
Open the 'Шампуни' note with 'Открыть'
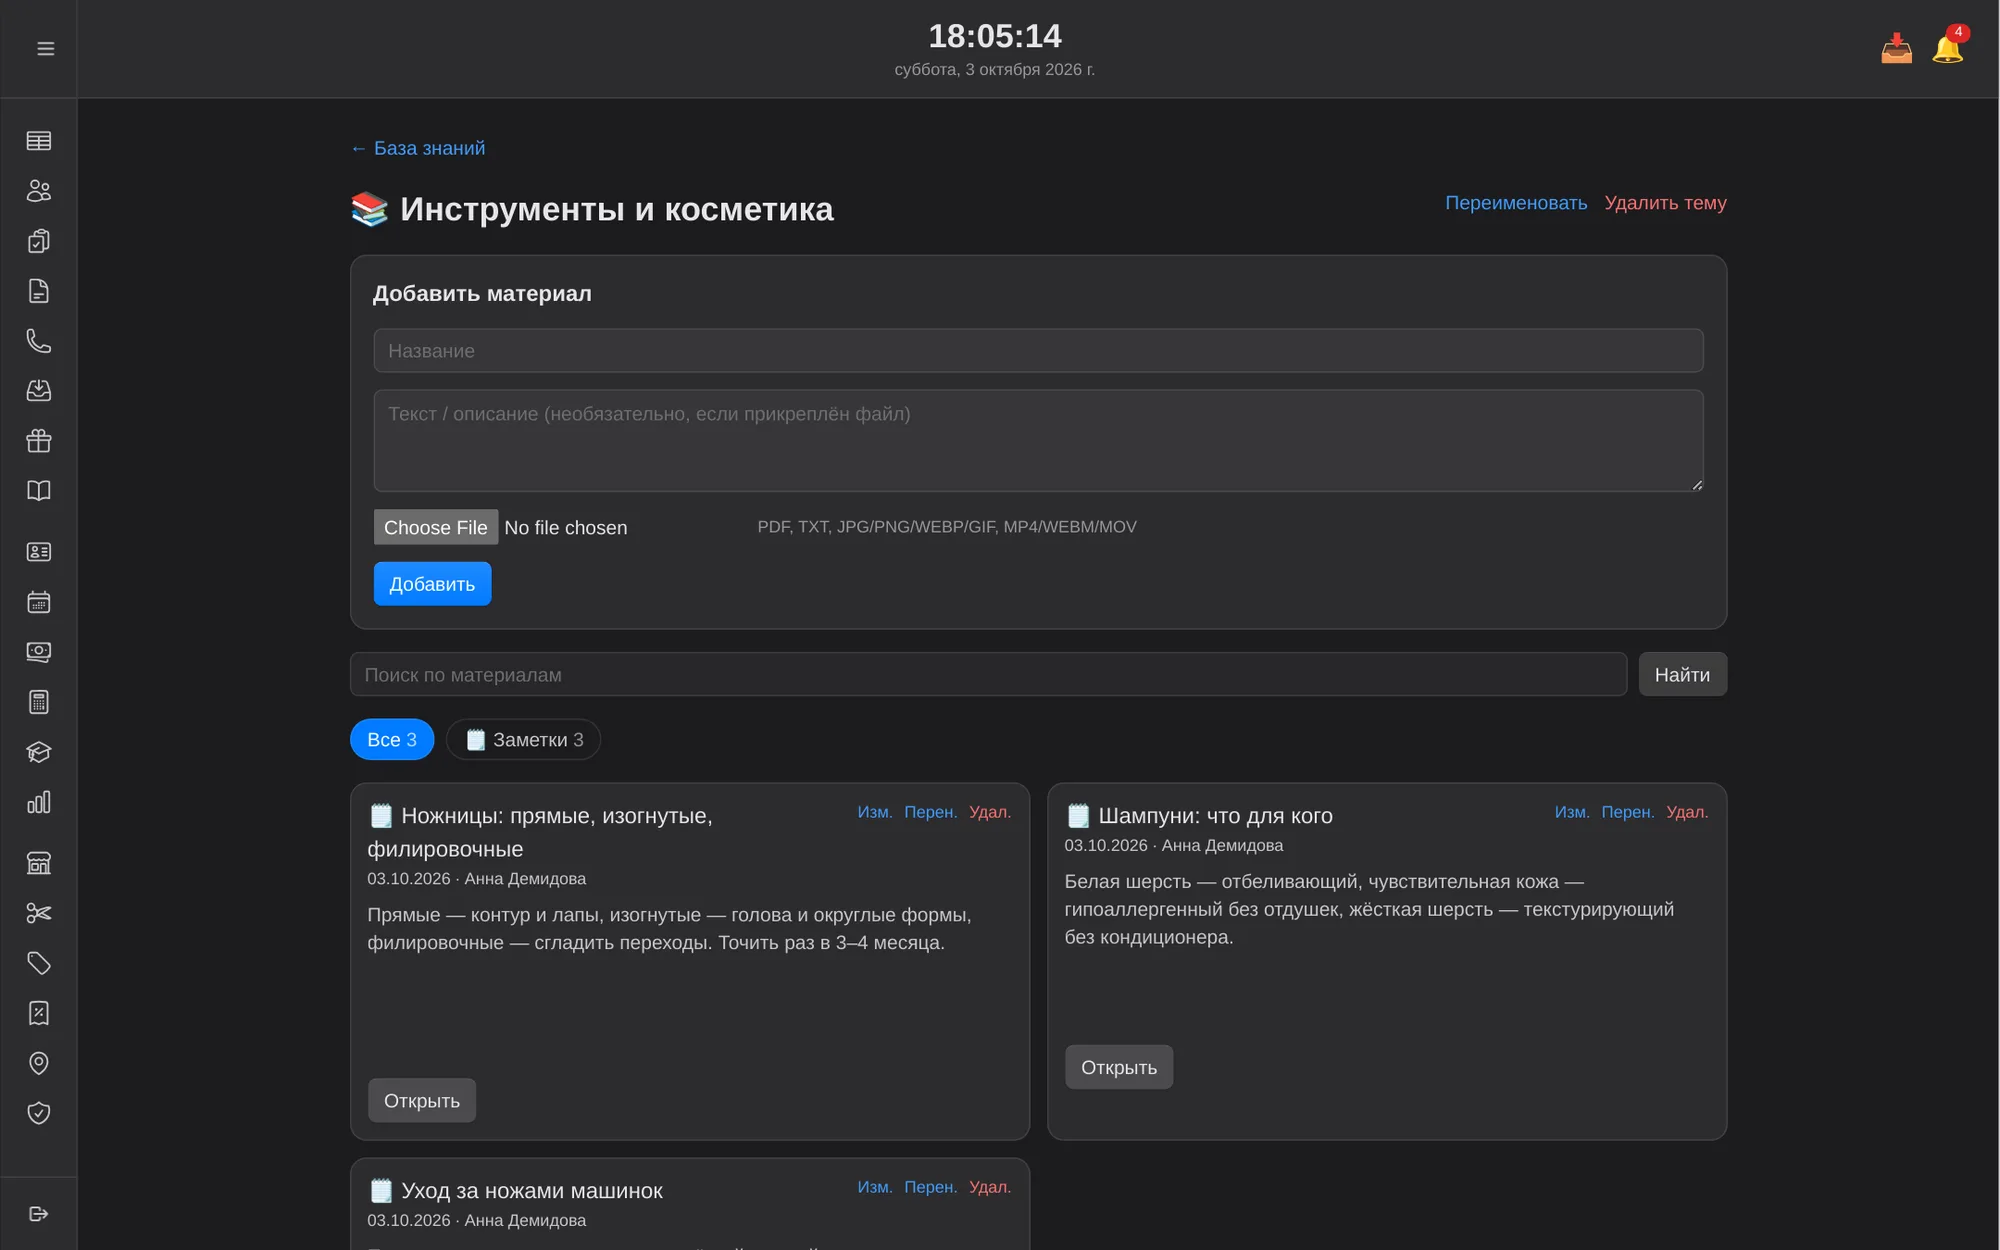pyautogui.click(x=1119, y=1068)
